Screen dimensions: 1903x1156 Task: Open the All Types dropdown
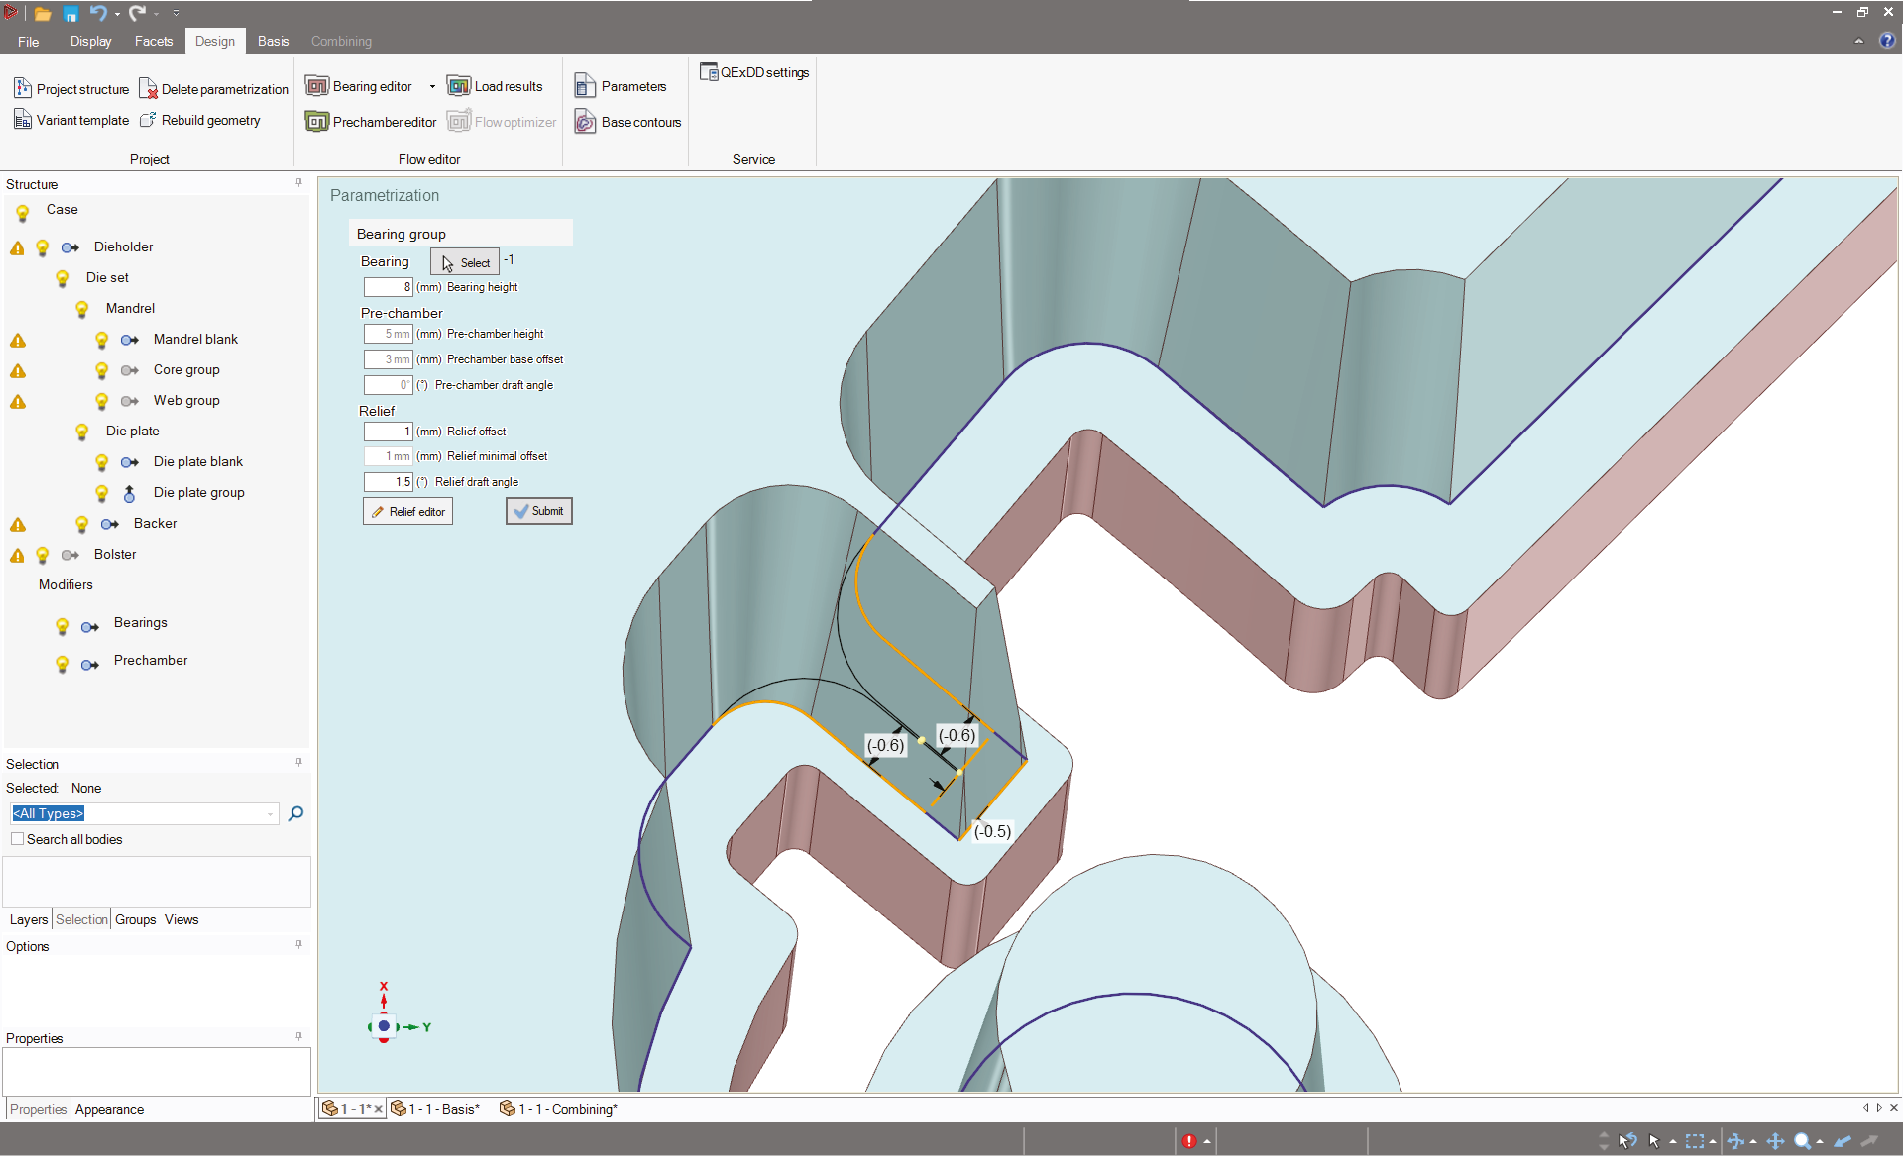click(270, 814)
